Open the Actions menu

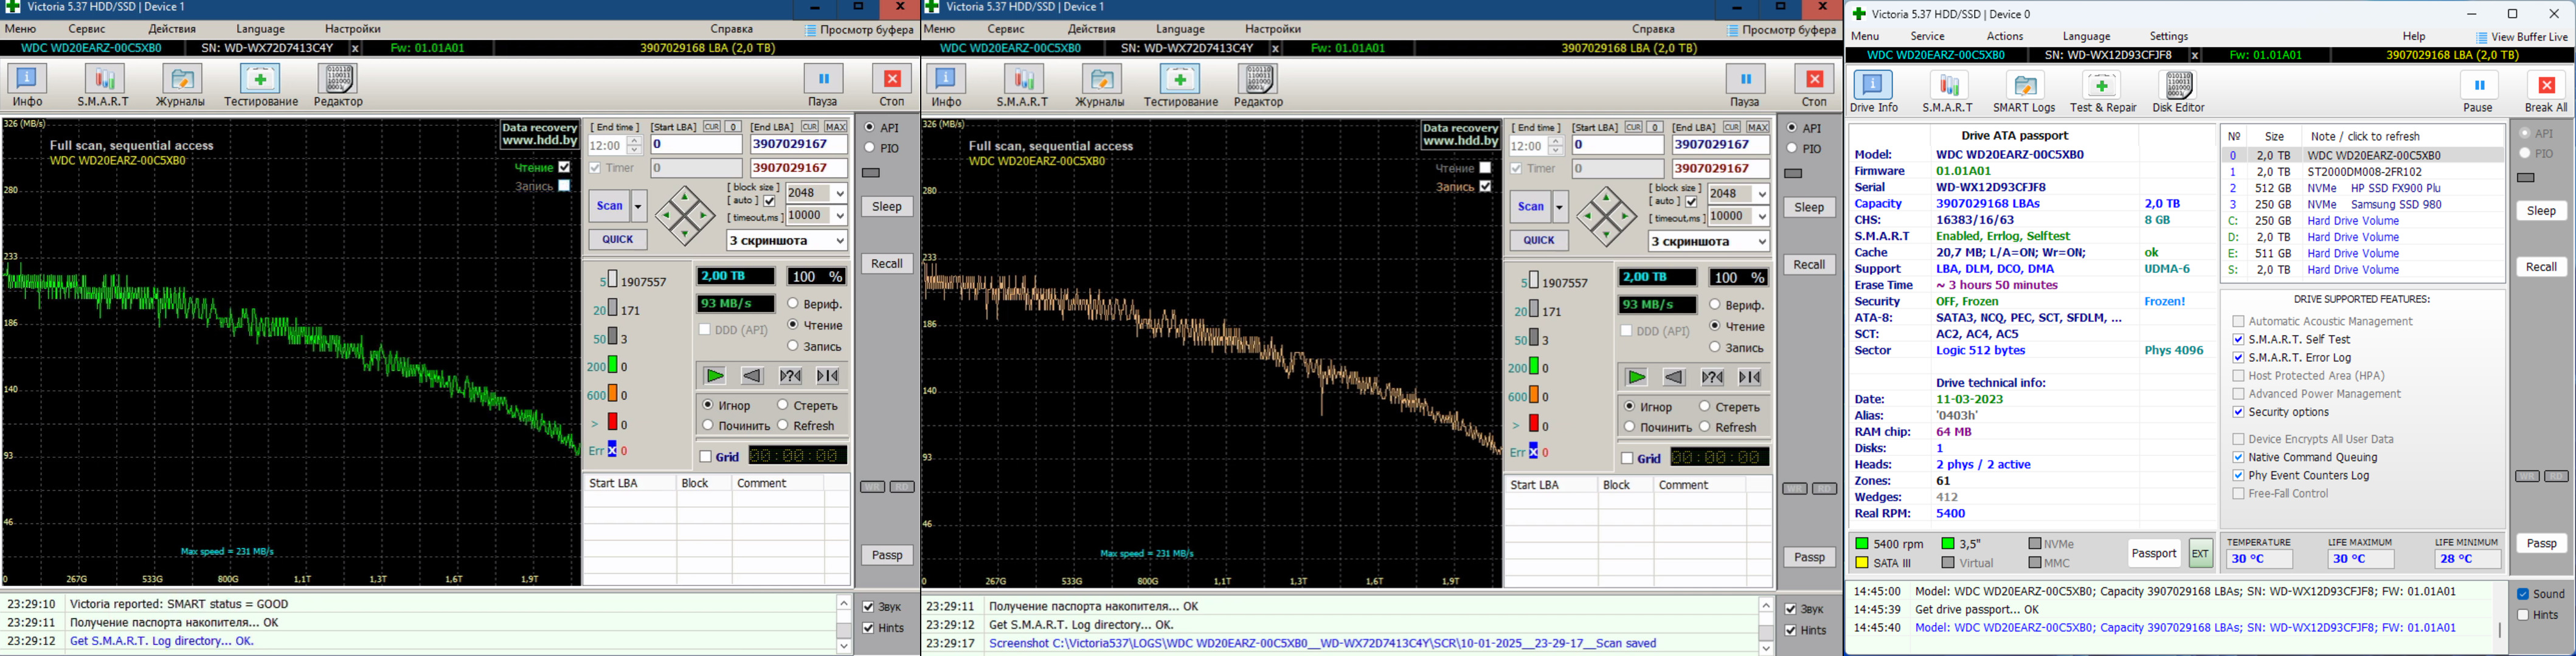[x=2004, y=36]
